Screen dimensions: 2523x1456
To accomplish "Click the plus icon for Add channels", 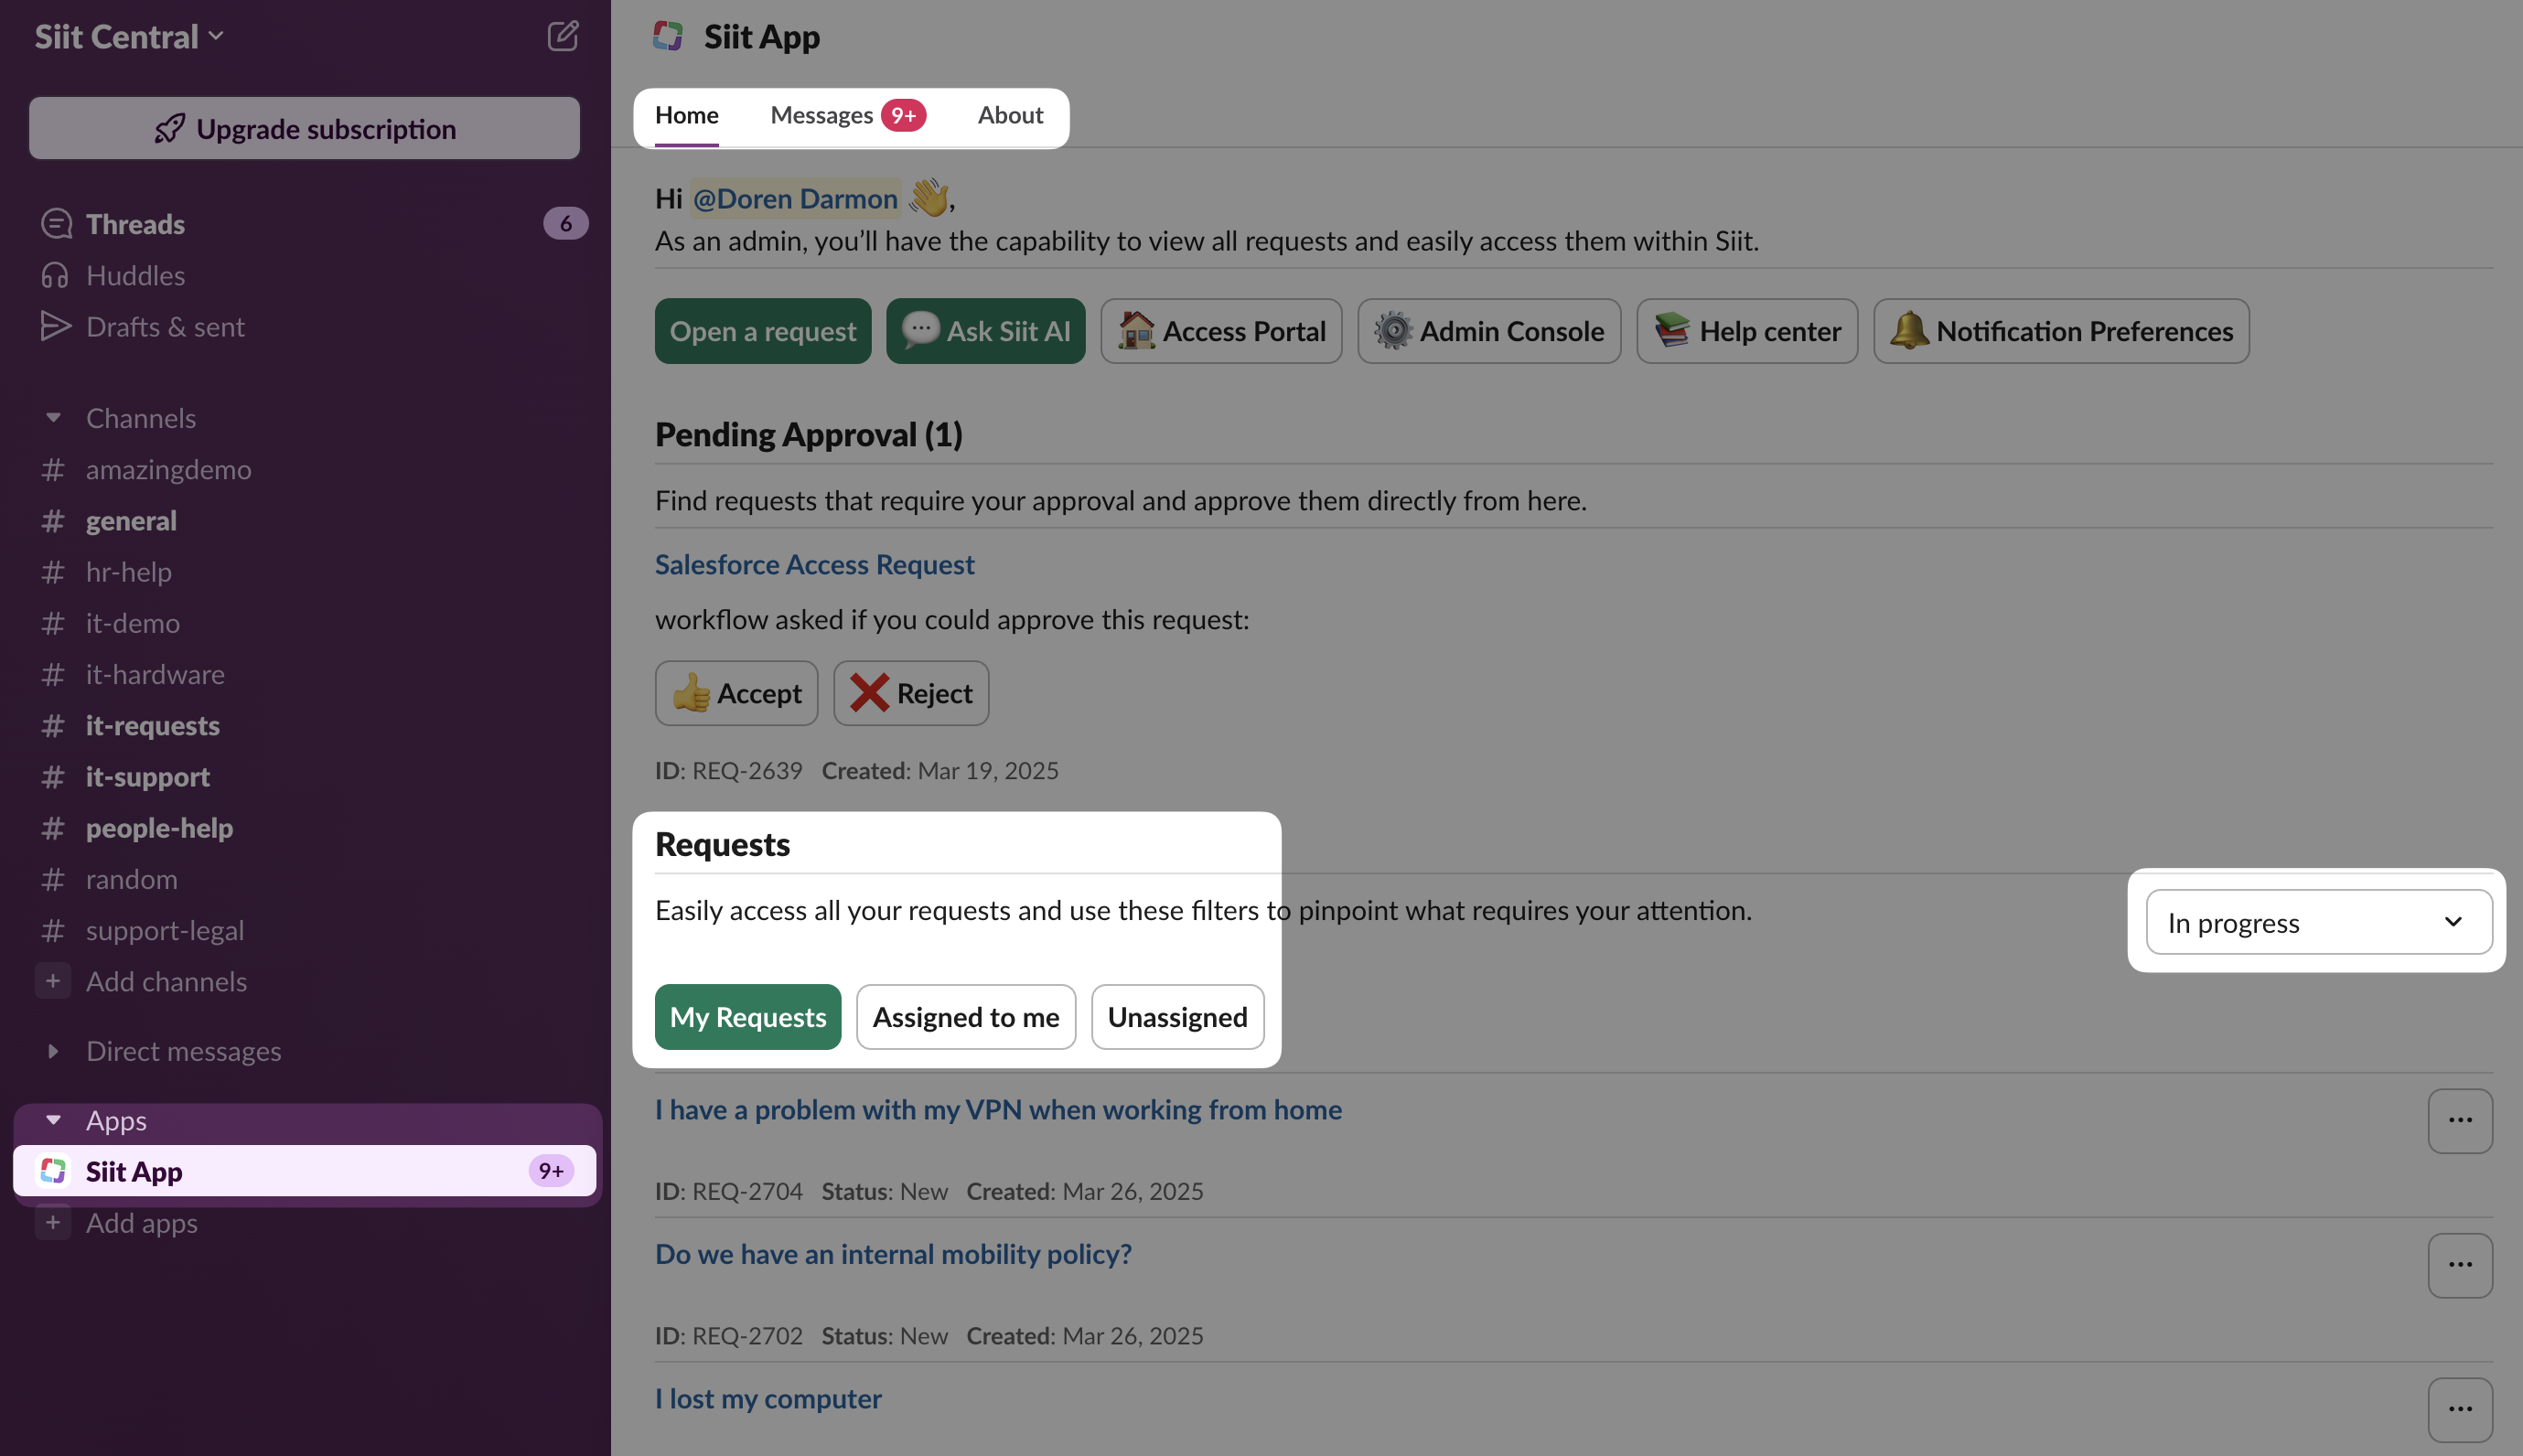I will (x=53, y=981).
